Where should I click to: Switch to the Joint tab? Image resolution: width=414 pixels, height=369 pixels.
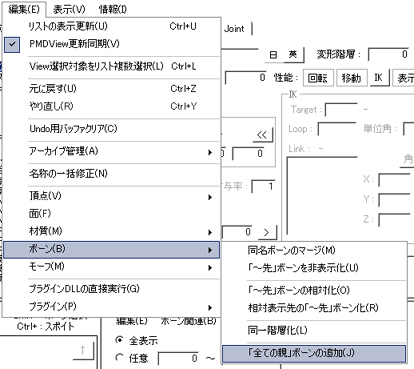pyautogui.click(x=235, y=29)
